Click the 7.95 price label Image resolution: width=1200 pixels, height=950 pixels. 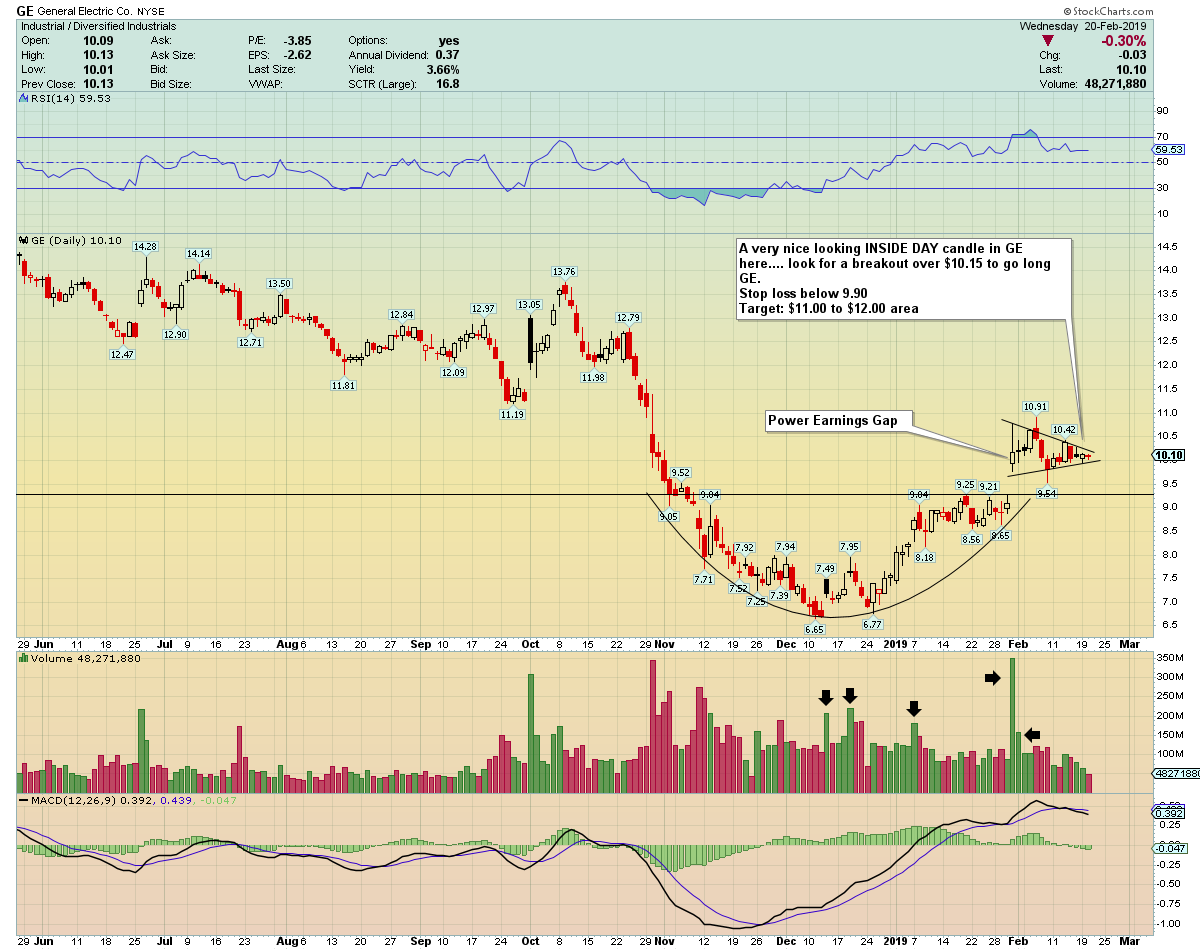(x=849, y=546)
